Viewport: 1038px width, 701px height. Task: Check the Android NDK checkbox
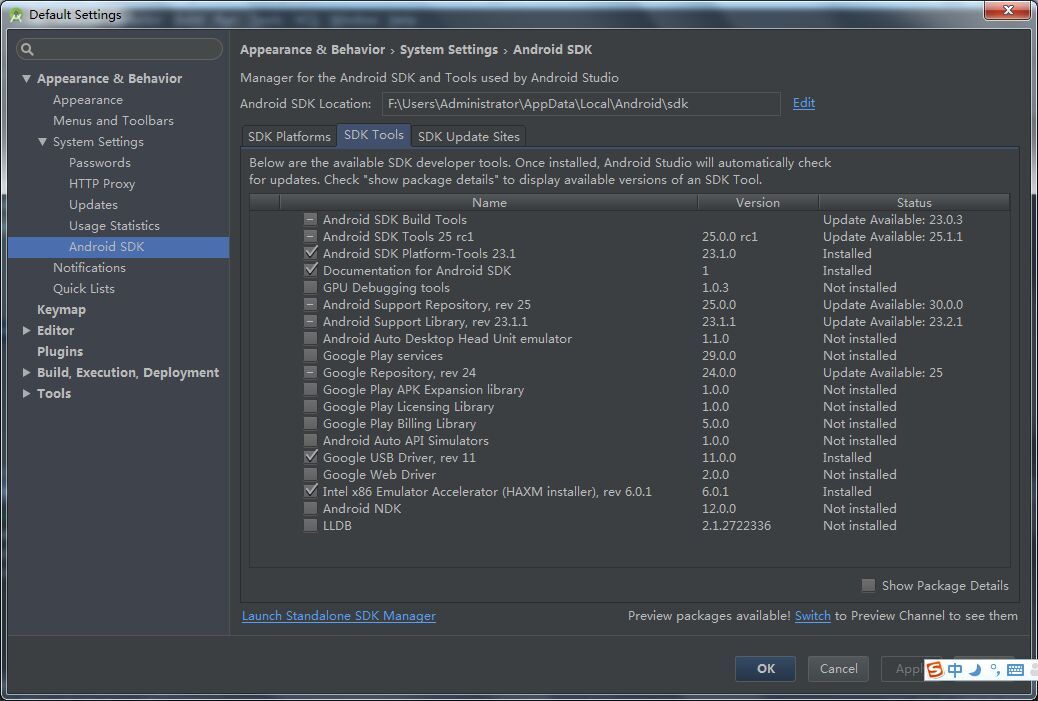310,508
